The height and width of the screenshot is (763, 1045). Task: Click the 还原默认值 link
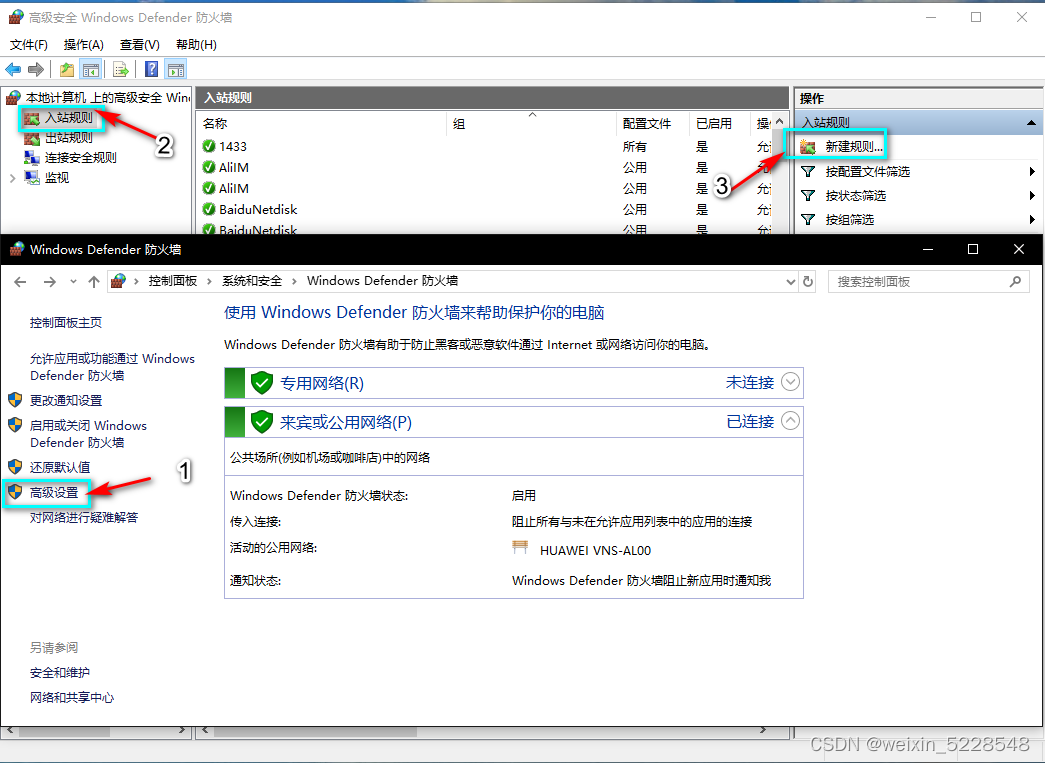pos(60,467)
